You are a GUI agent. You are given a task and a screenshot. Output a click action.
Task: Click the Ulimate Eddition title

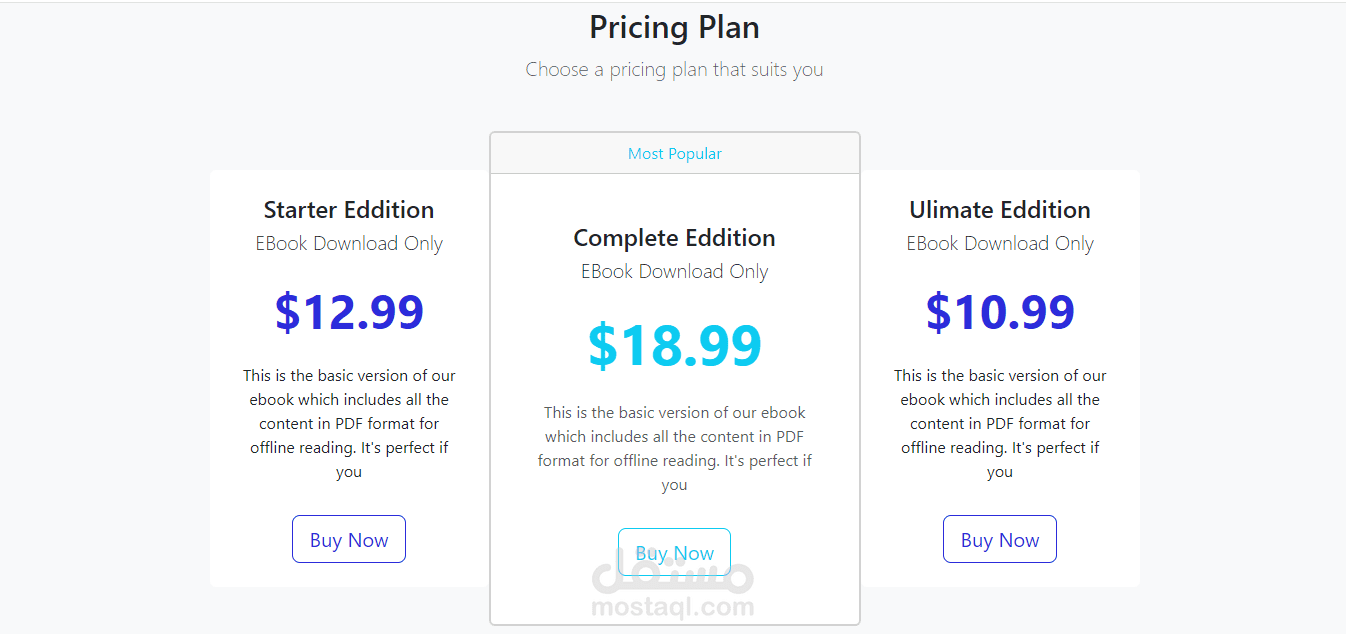point(999,210)
